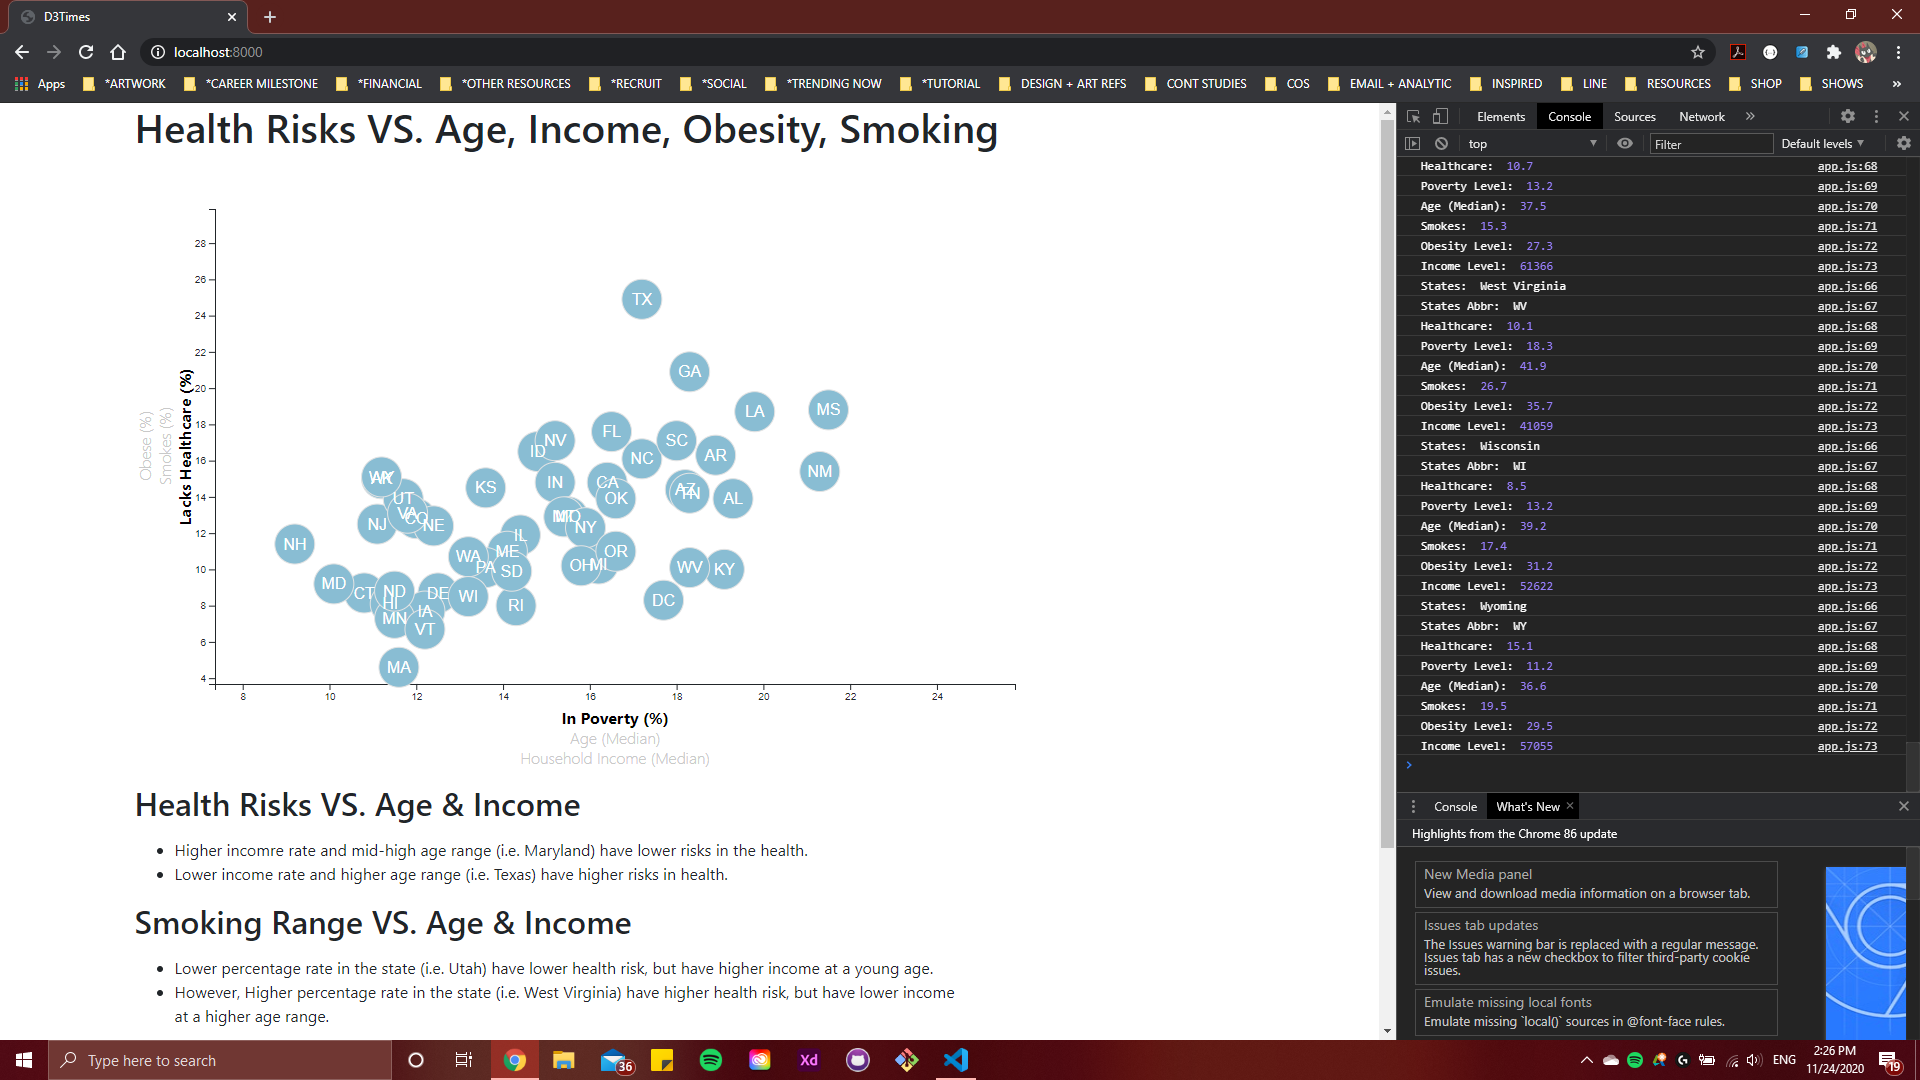Click the inspect element picker icon
Image resolution: width=1920 pixels, height=1080 pixels.
click(x=1413, y=116)
